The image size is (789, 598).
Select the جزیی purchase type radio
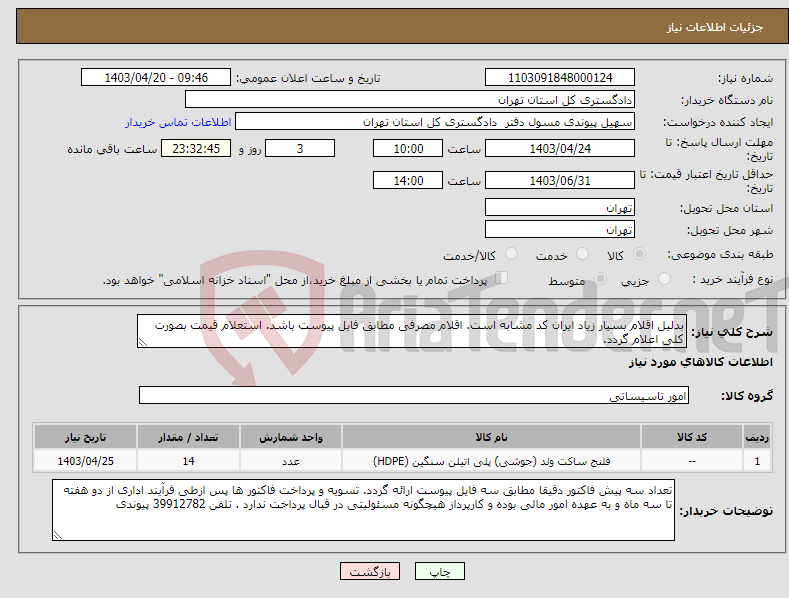click(x=664, y=278)
